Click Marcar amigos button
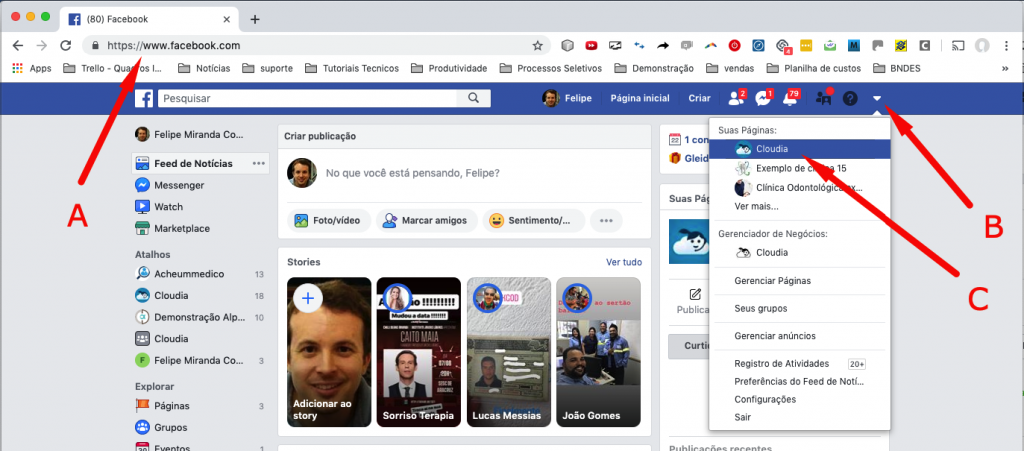1024x451 pixels. pyautogui.click(x=426, y=221)
